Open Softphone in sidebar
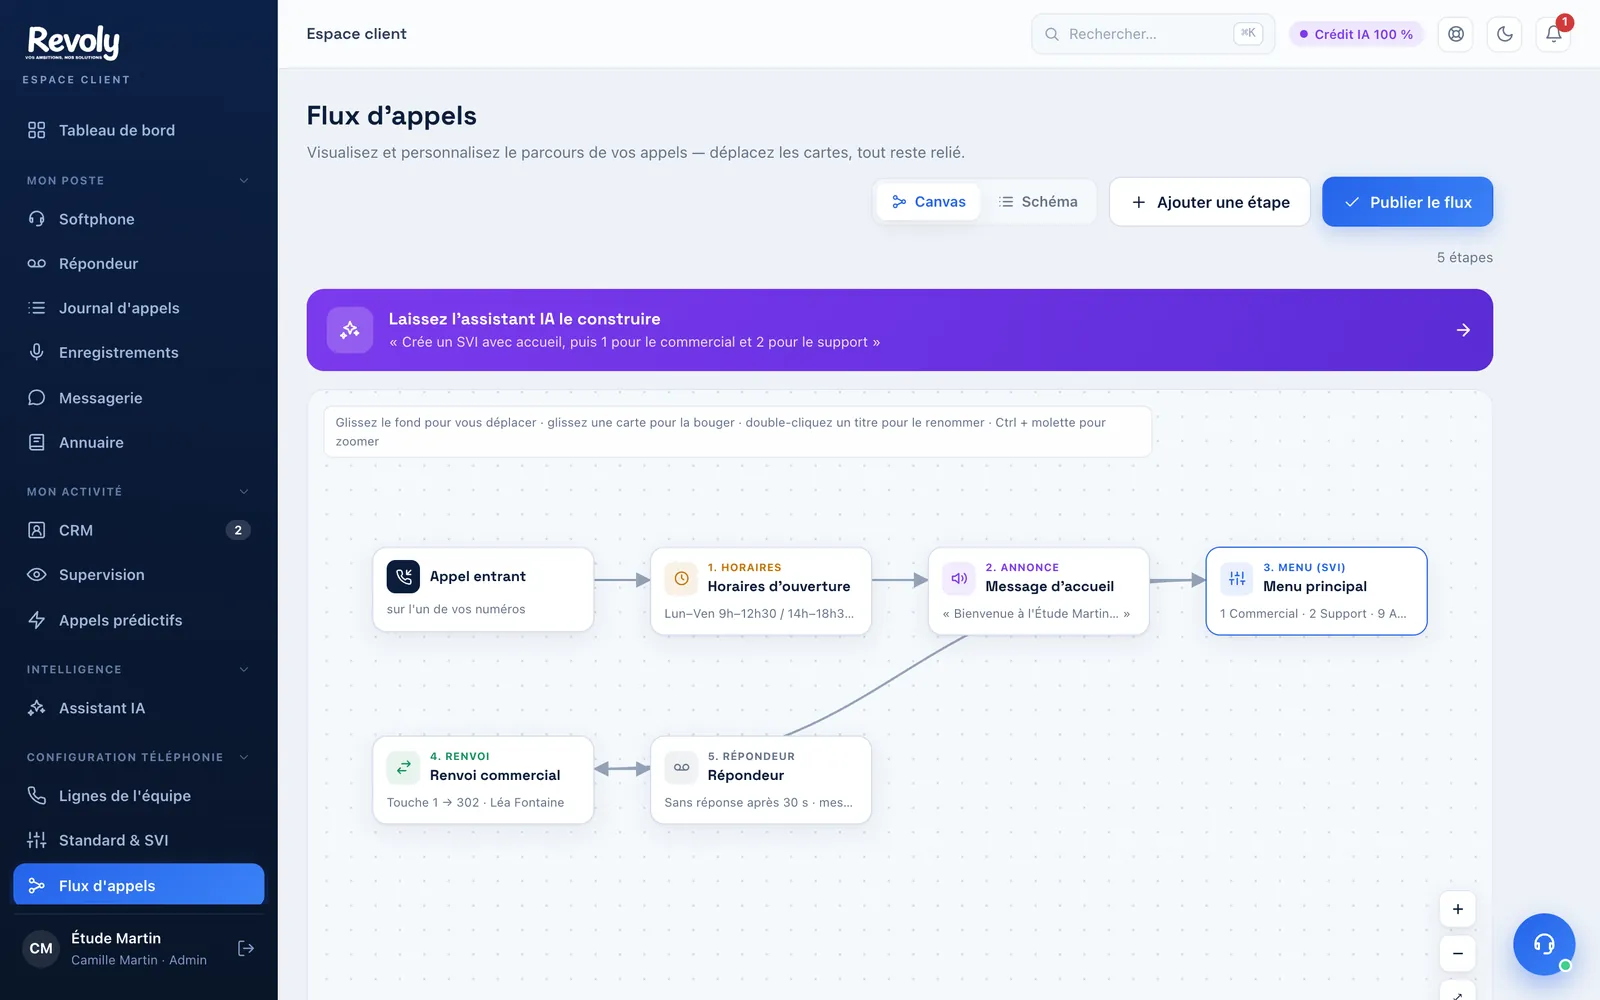Screen dimensions: 1600x1000 (x=139, y=219)
